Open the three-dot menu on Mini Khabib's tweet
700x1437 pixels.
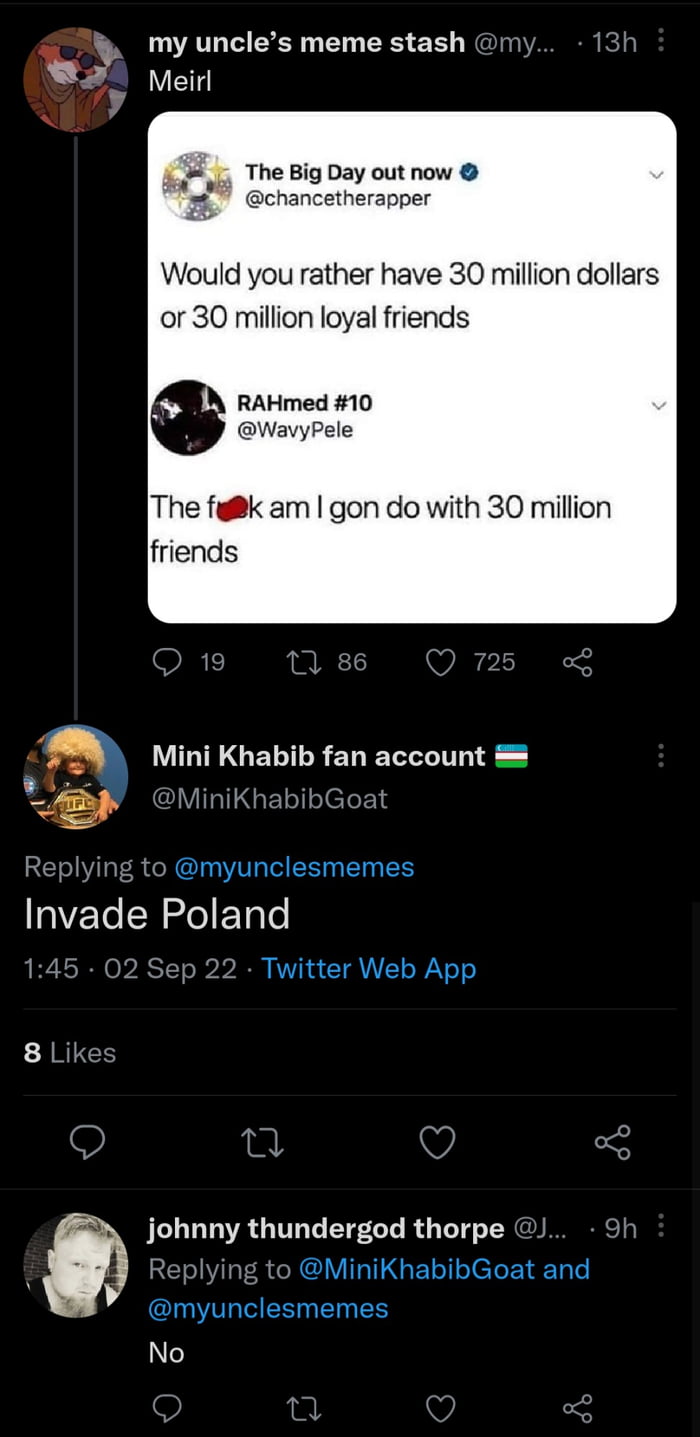coord(661,755)
